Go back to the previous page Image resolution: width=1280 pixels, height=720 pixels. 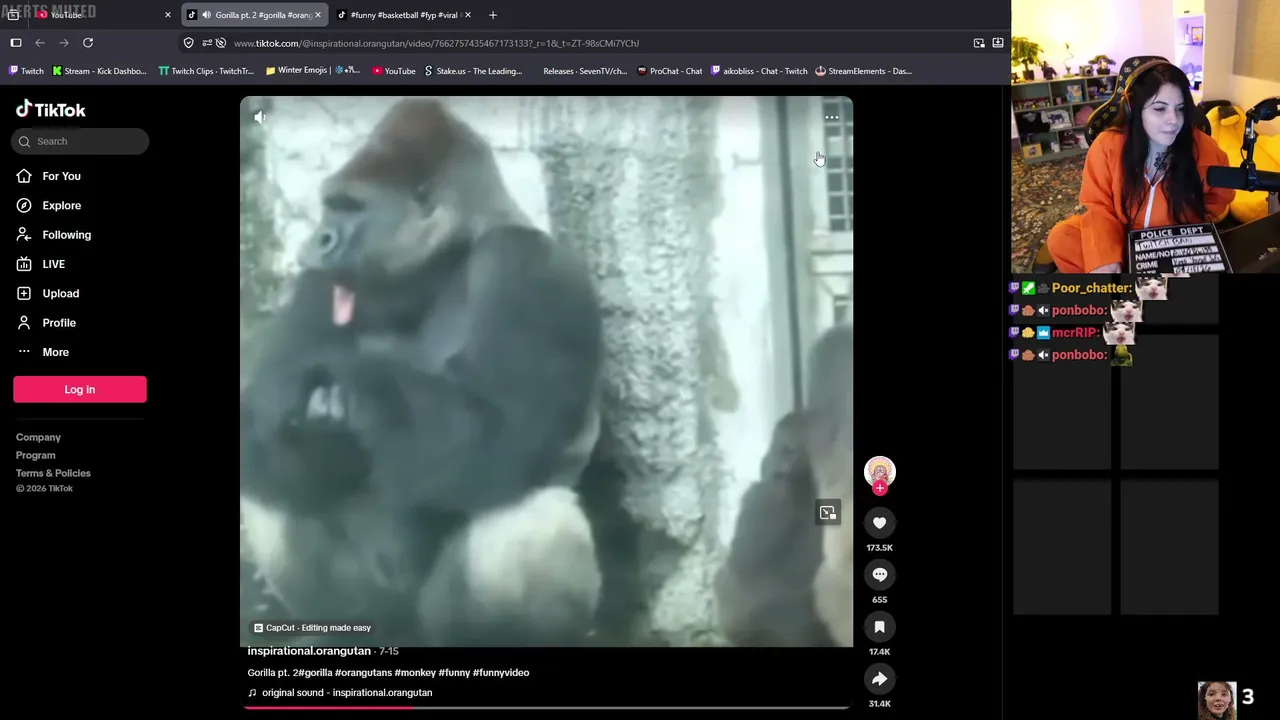tap(40, 43)
